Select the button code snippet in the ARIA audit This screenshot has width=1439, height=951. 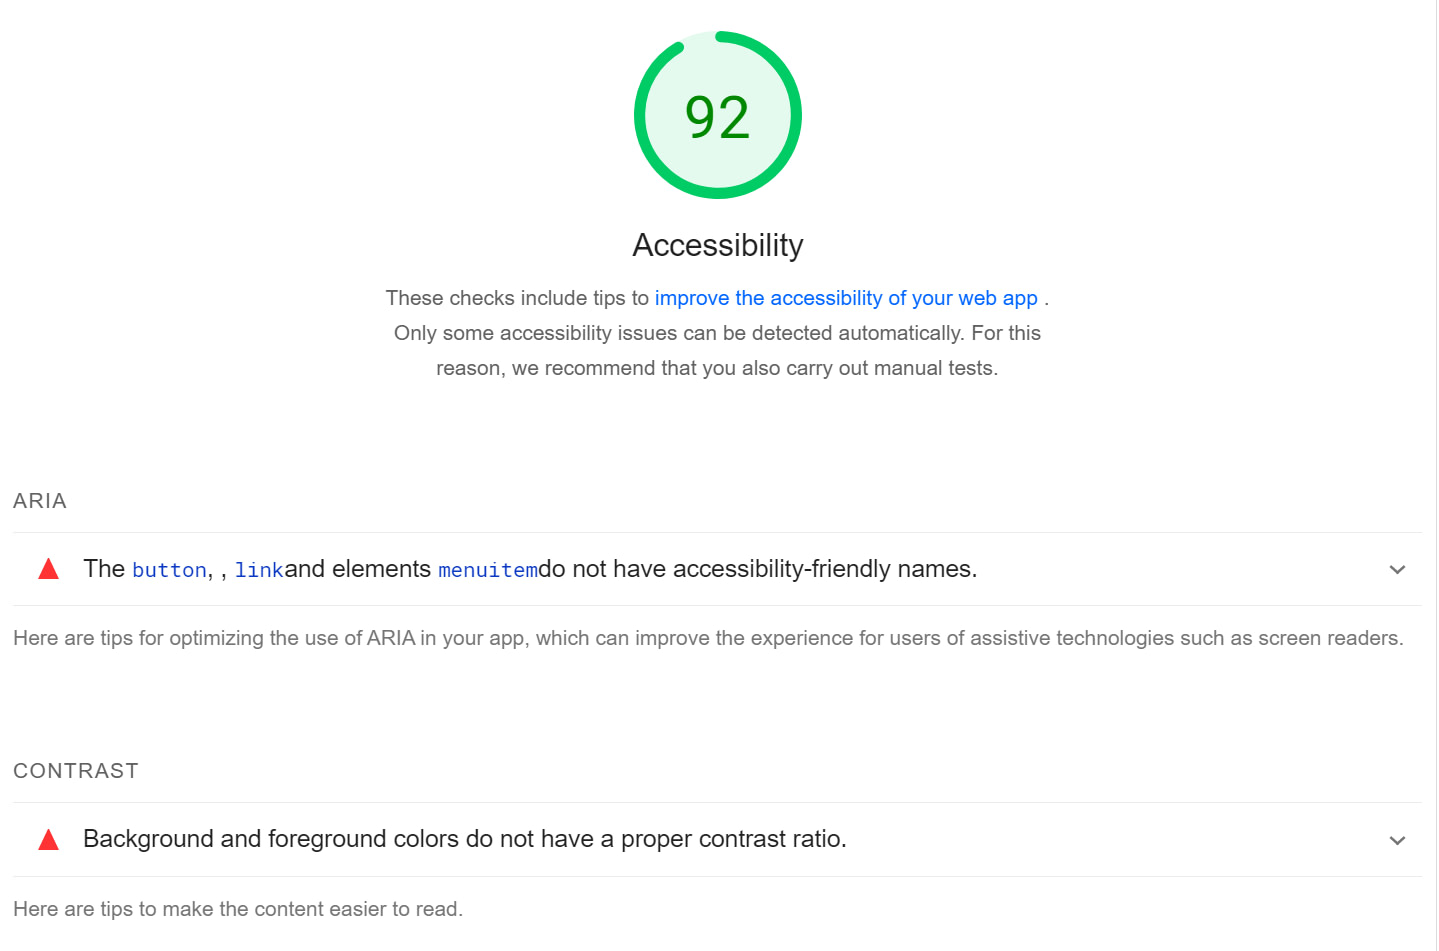click(x=168, y=569)
